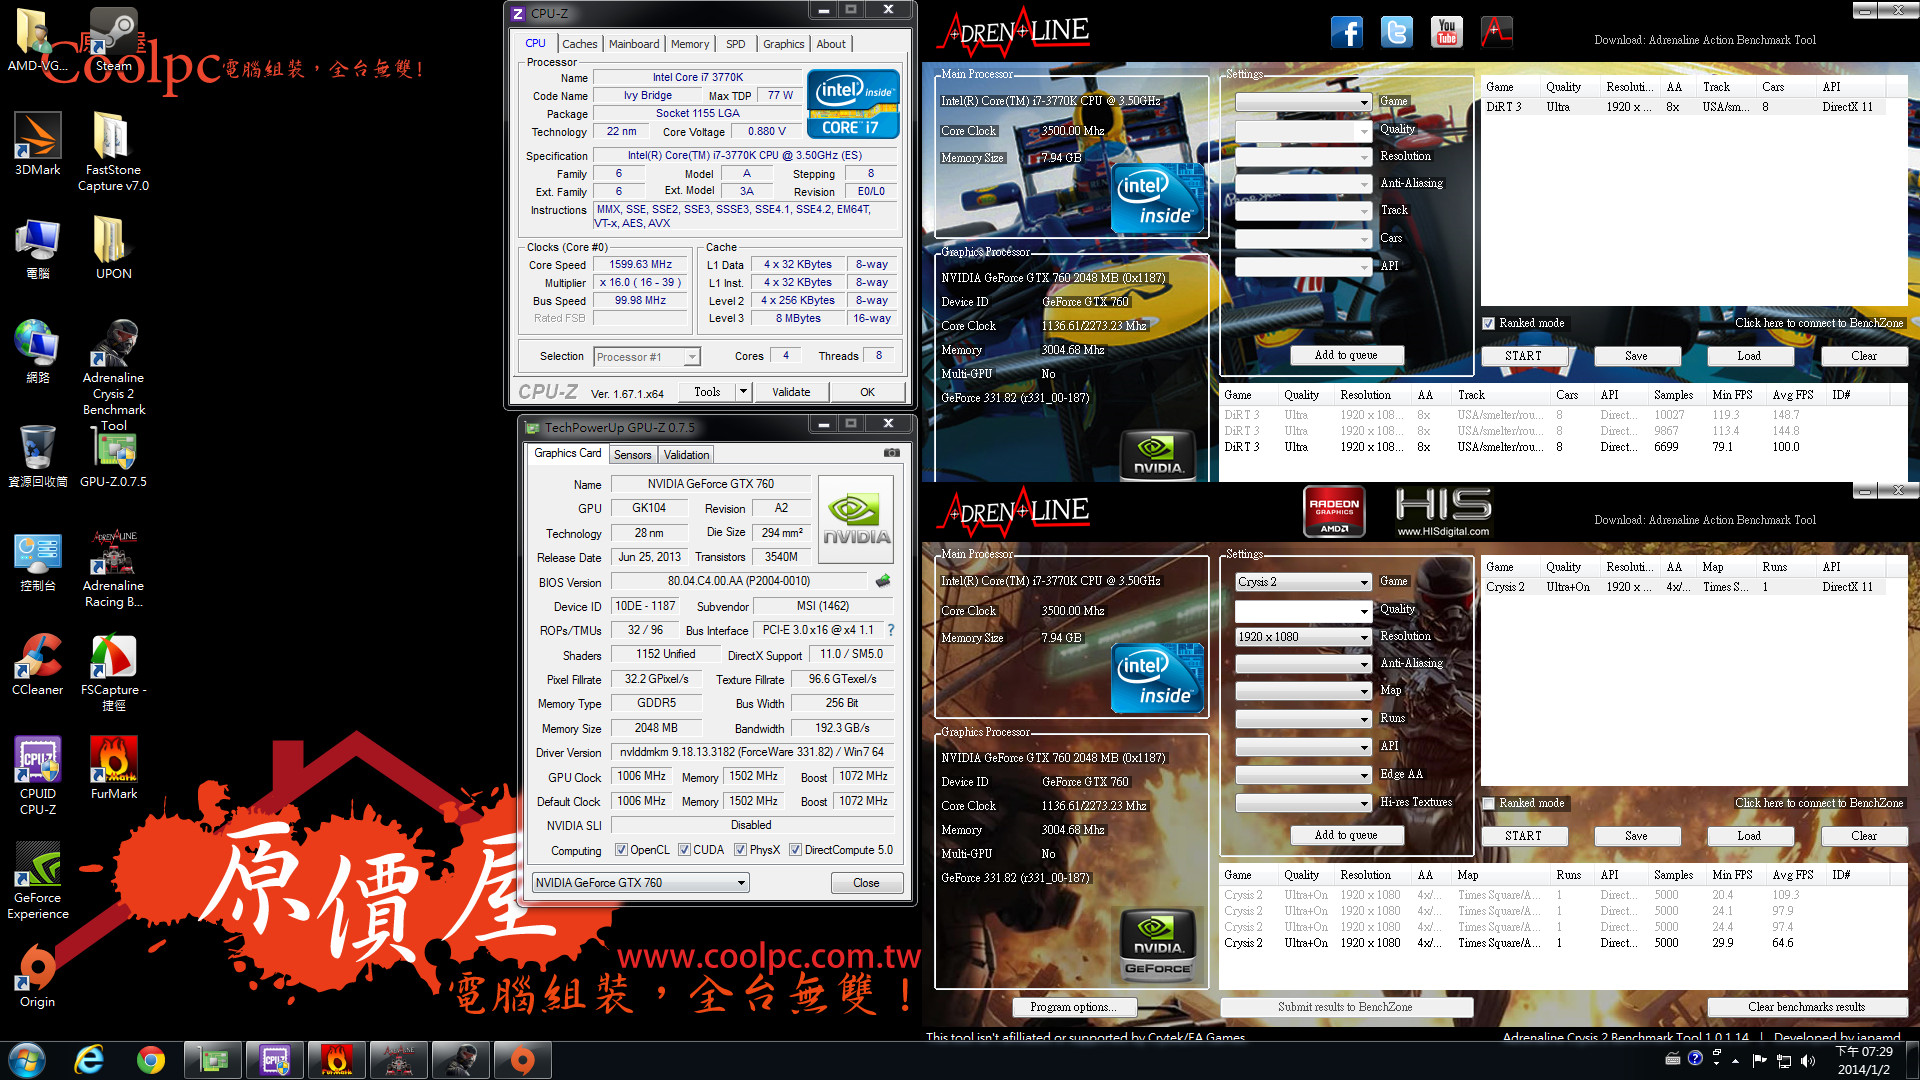This screenshot has height=1080, width=1920.
Task: Switch to the Caches tab in CPU-Z
Action: [x=579, y=44]
